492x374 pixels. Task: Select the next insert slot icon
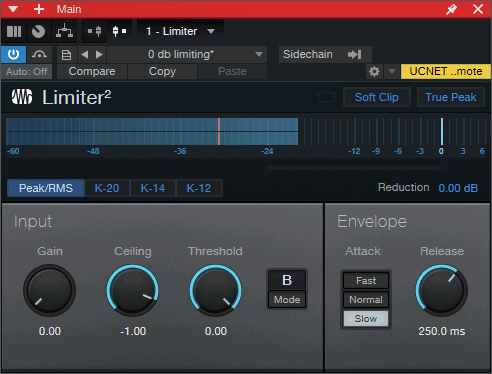(x=119, y=31)
